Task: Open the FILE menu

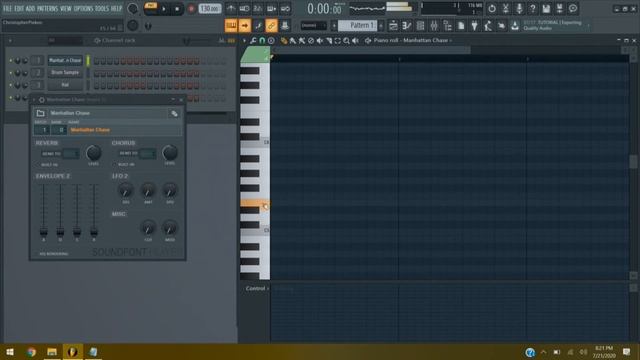Action: (8, 8)
